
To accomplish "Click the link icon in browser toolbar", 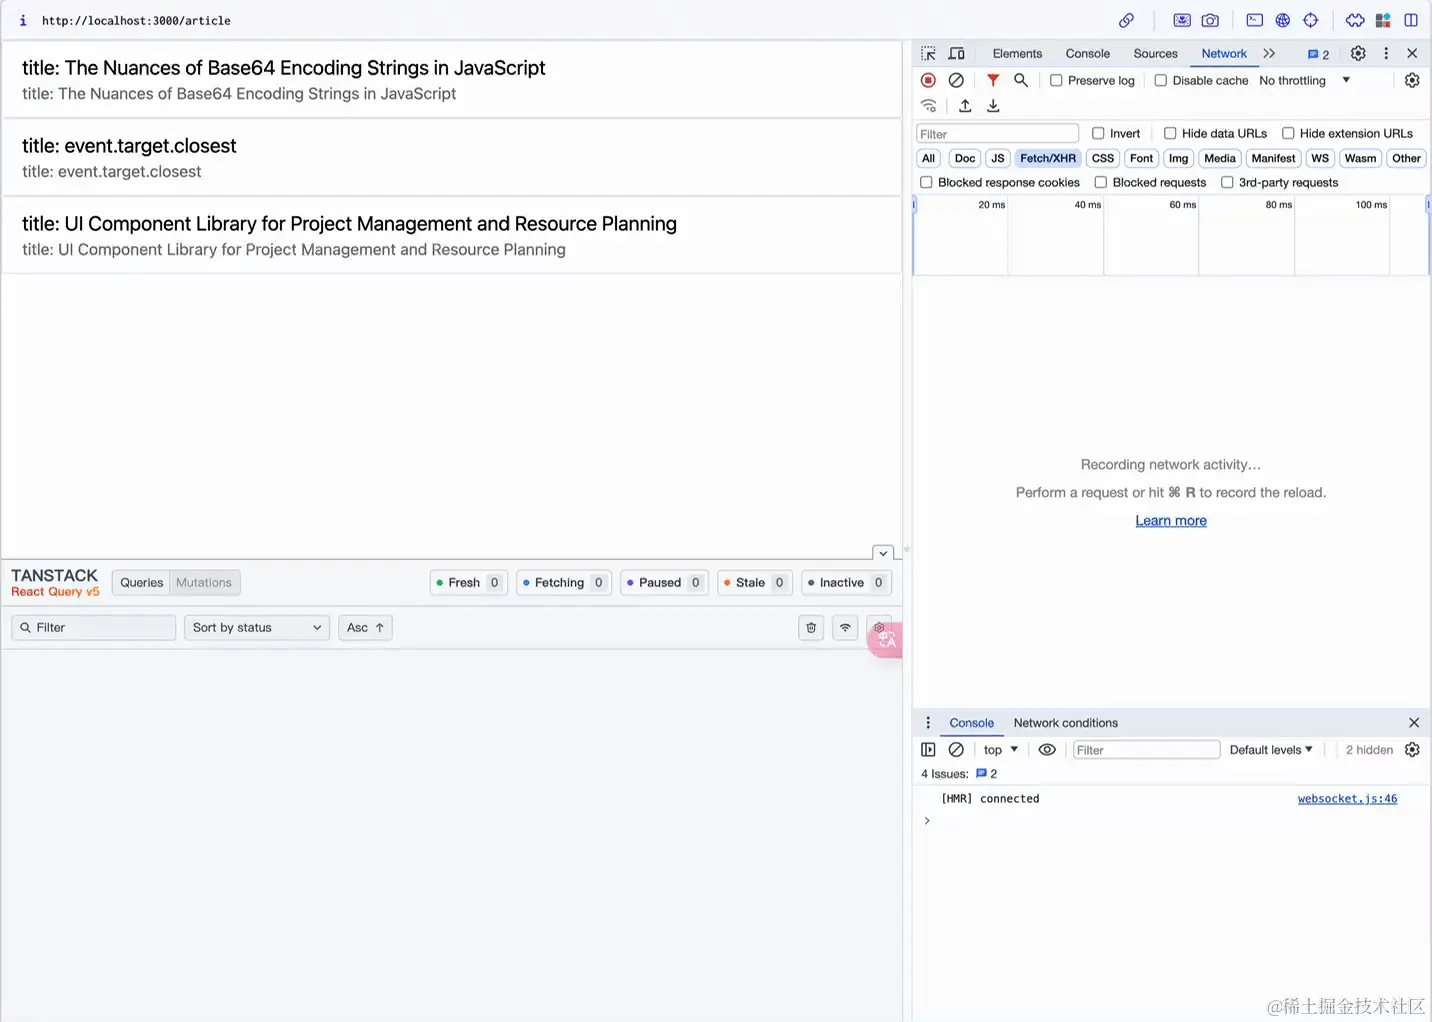I will click(x=1126, y=20).
